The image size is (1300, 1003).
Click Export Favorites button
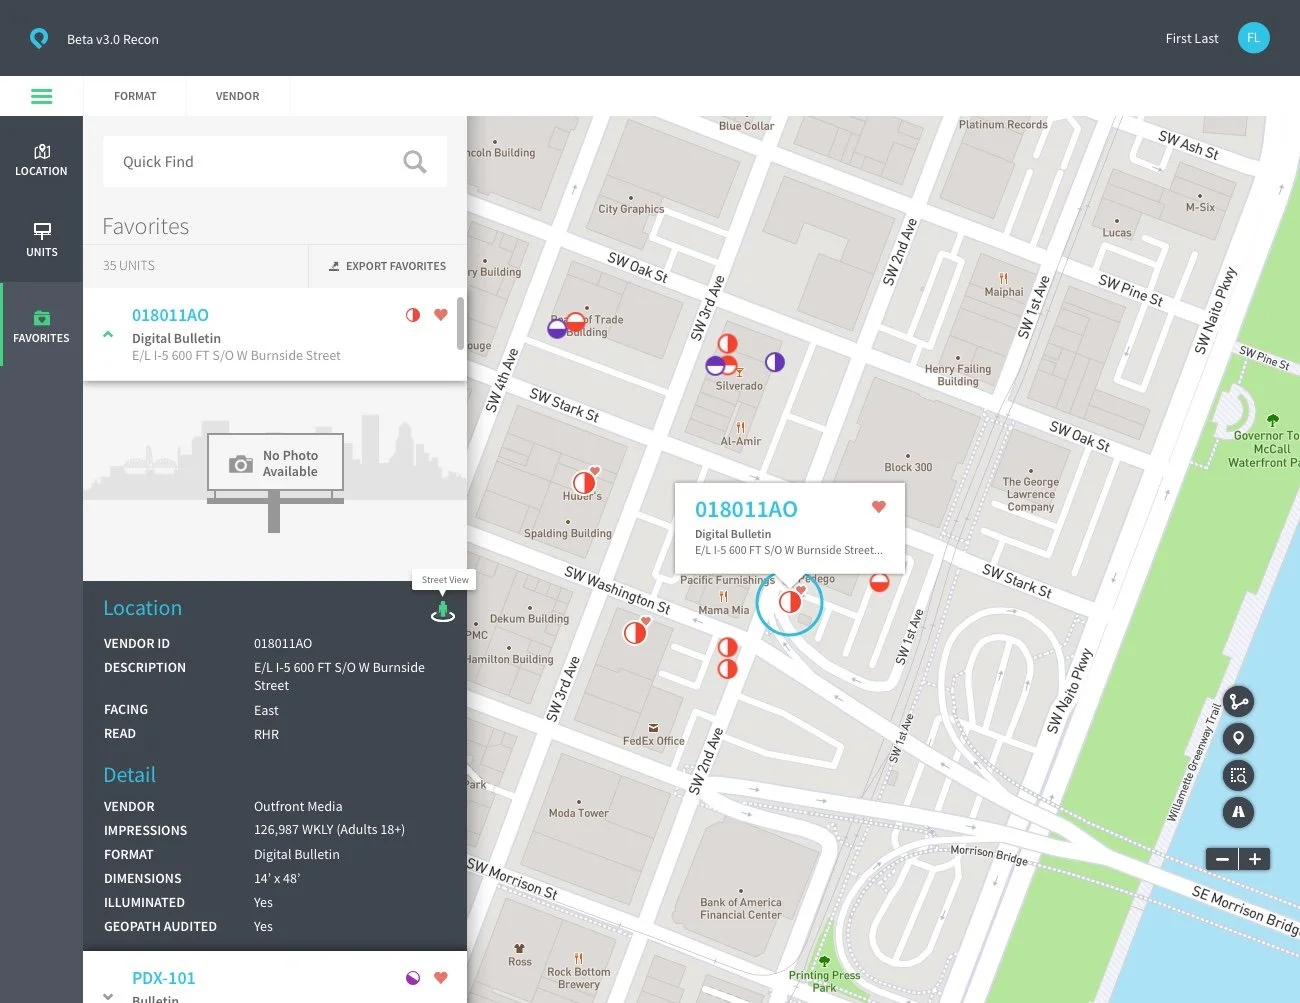[x=387, y=266]
